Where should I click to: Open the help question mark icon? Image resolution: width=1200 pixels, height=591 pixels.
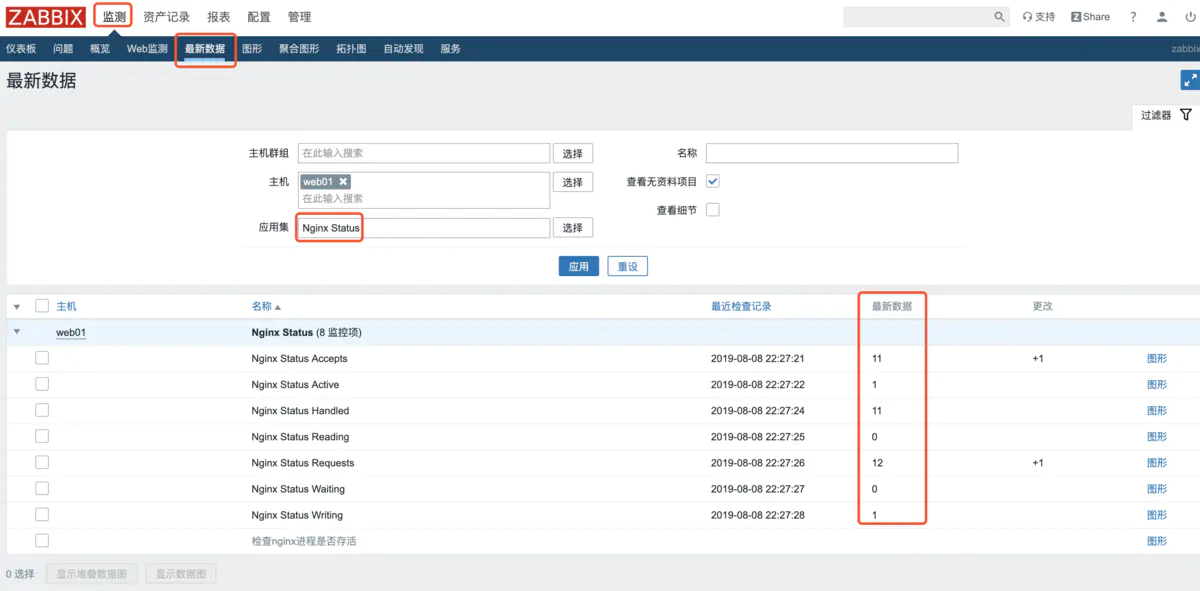tap(1133, 17)
